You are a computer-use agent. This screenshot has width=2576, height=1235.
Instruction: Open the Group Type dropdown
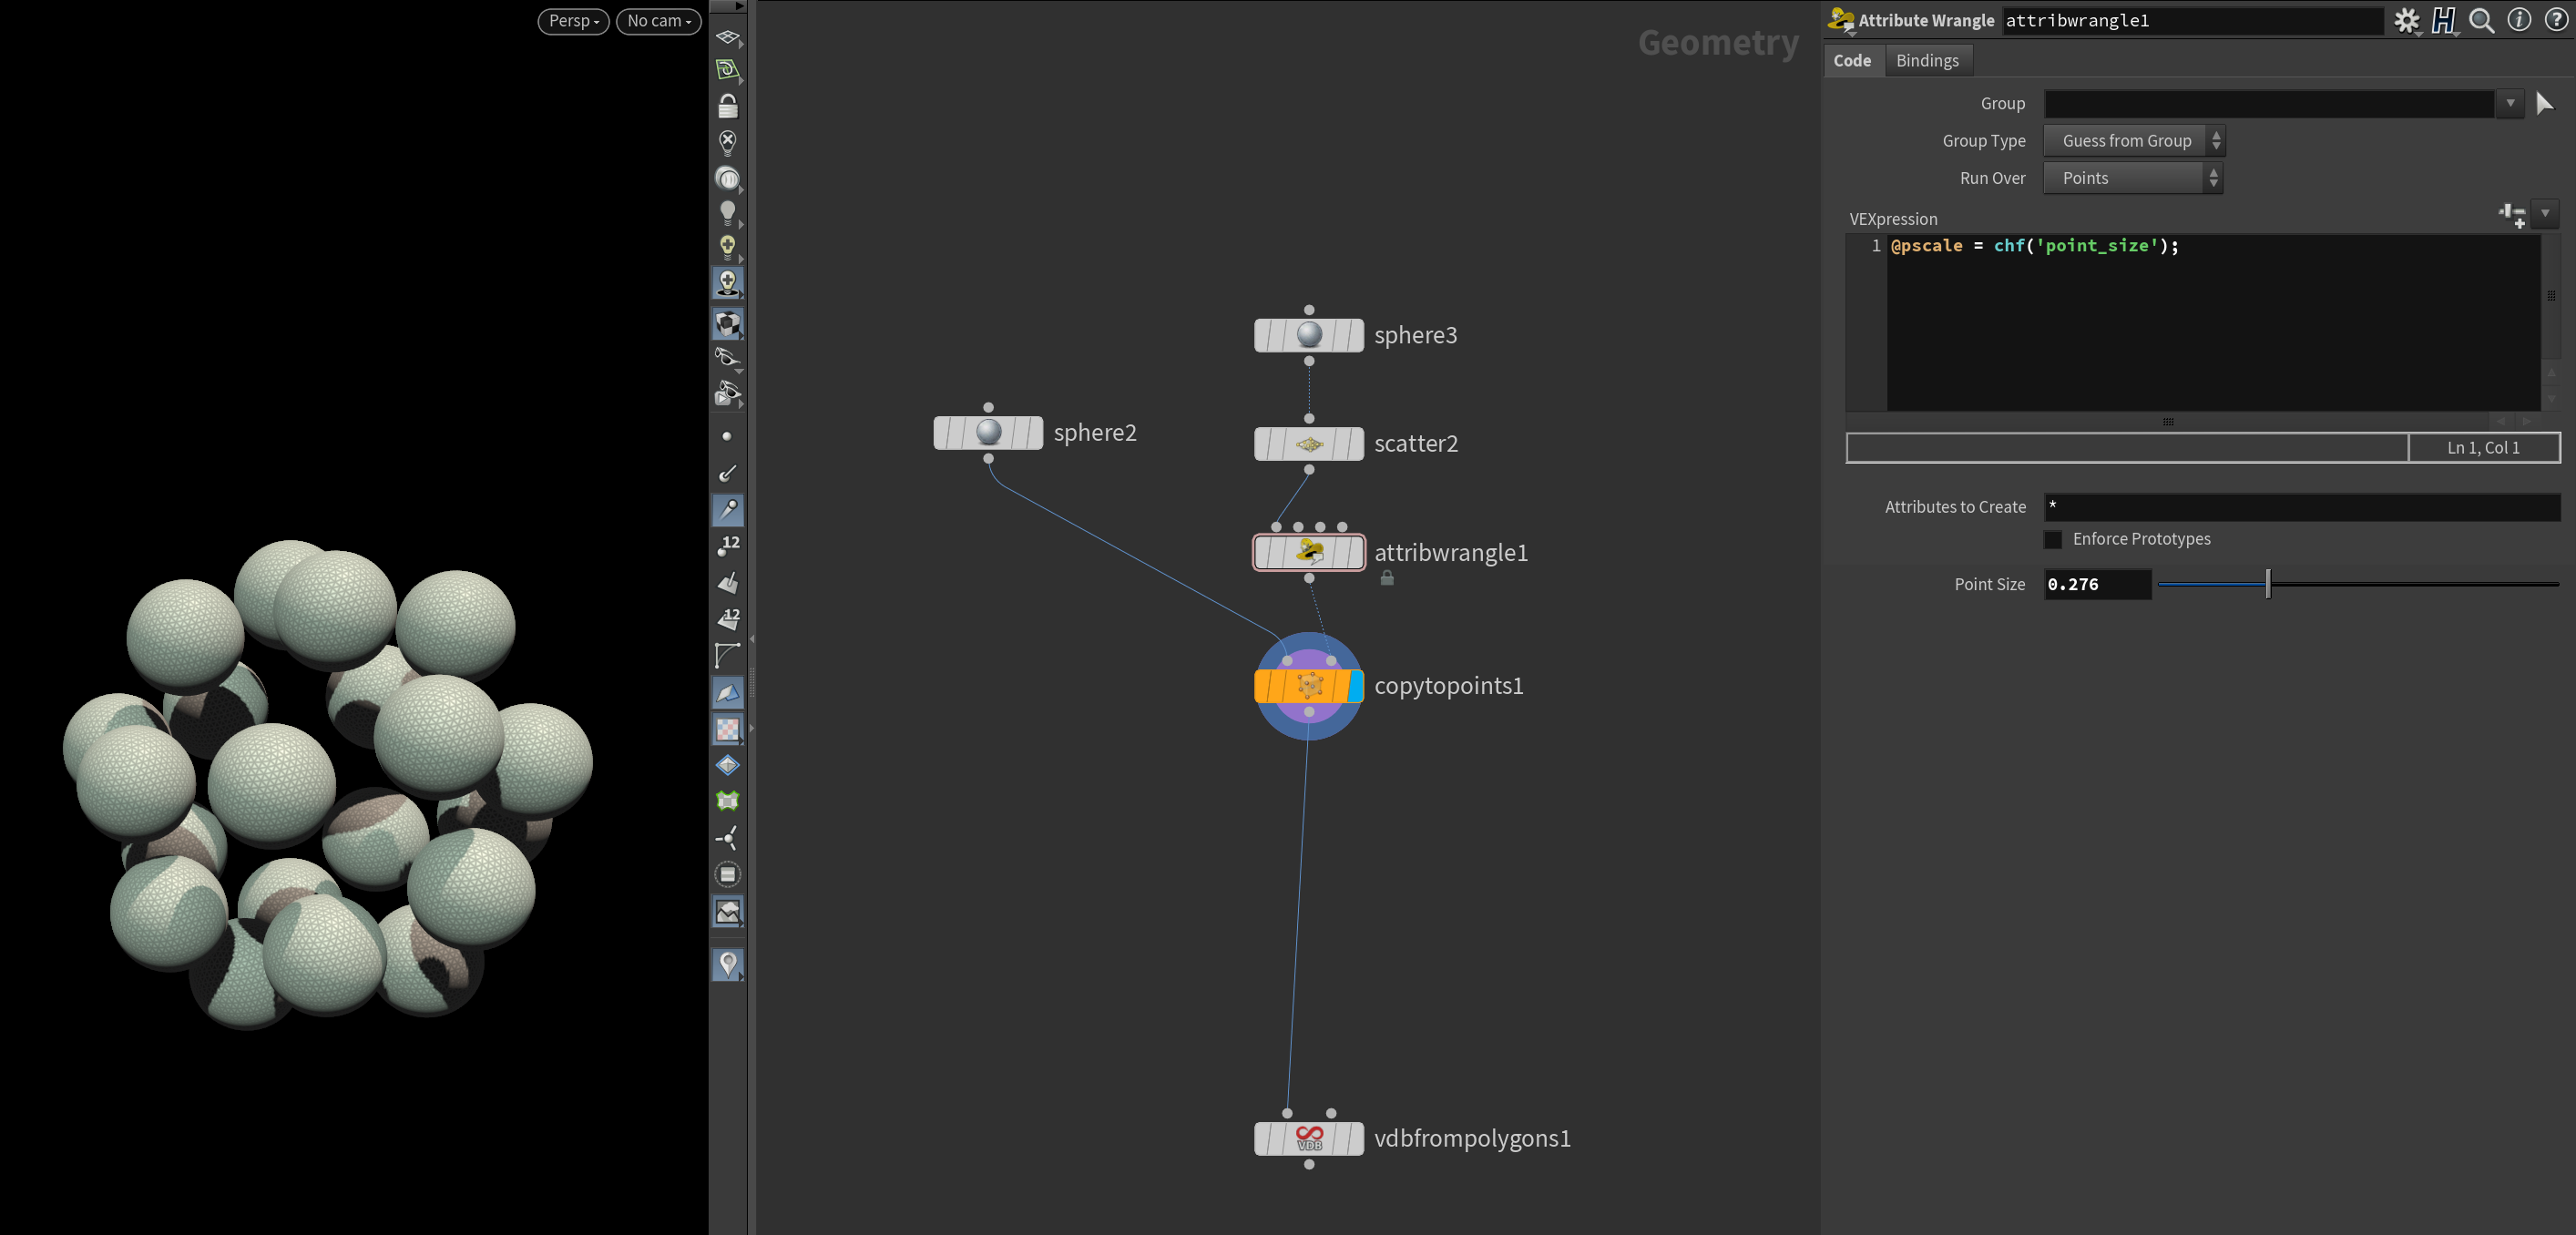point(2133,141)
